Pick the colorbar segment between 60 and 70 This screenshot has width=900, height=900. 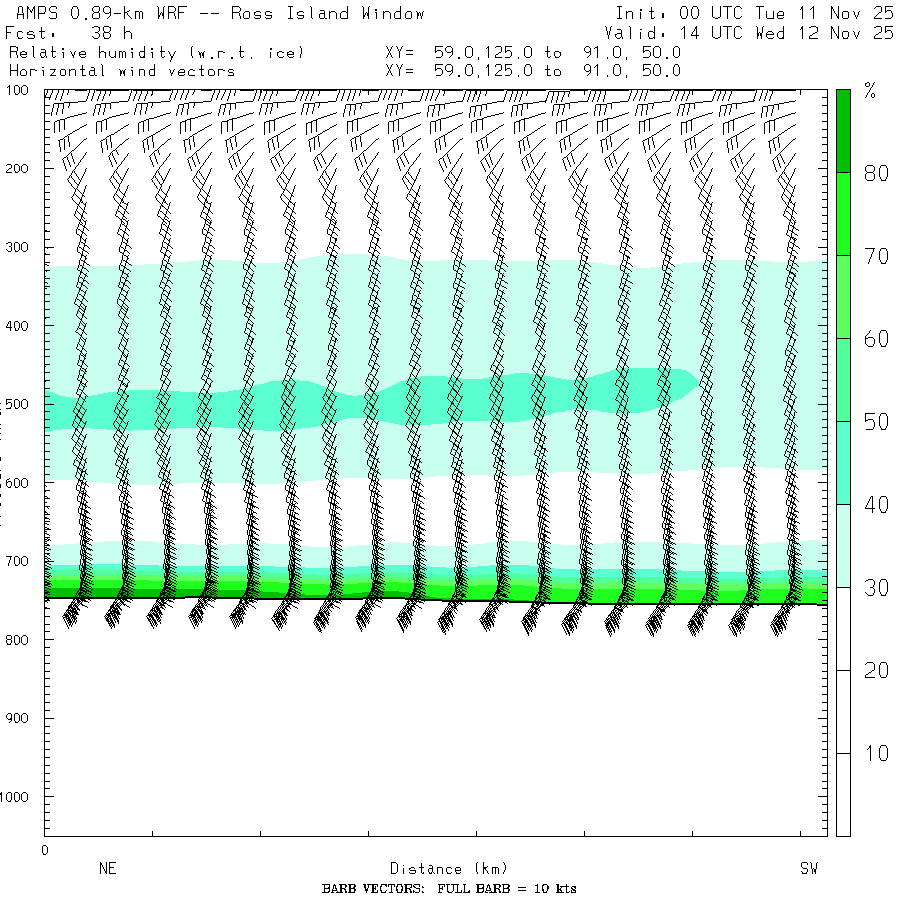[843, 297]
